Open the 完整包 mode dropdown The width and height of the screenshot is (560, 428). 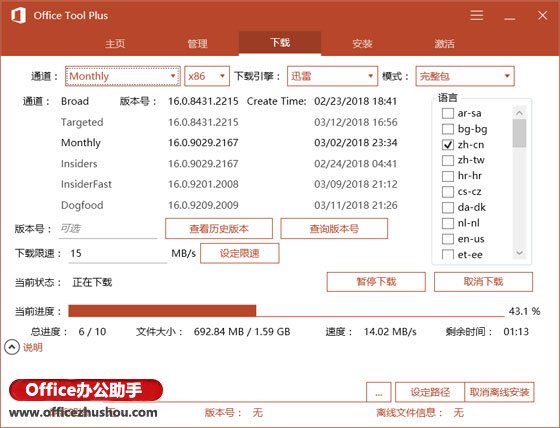(x=465, y=76)
